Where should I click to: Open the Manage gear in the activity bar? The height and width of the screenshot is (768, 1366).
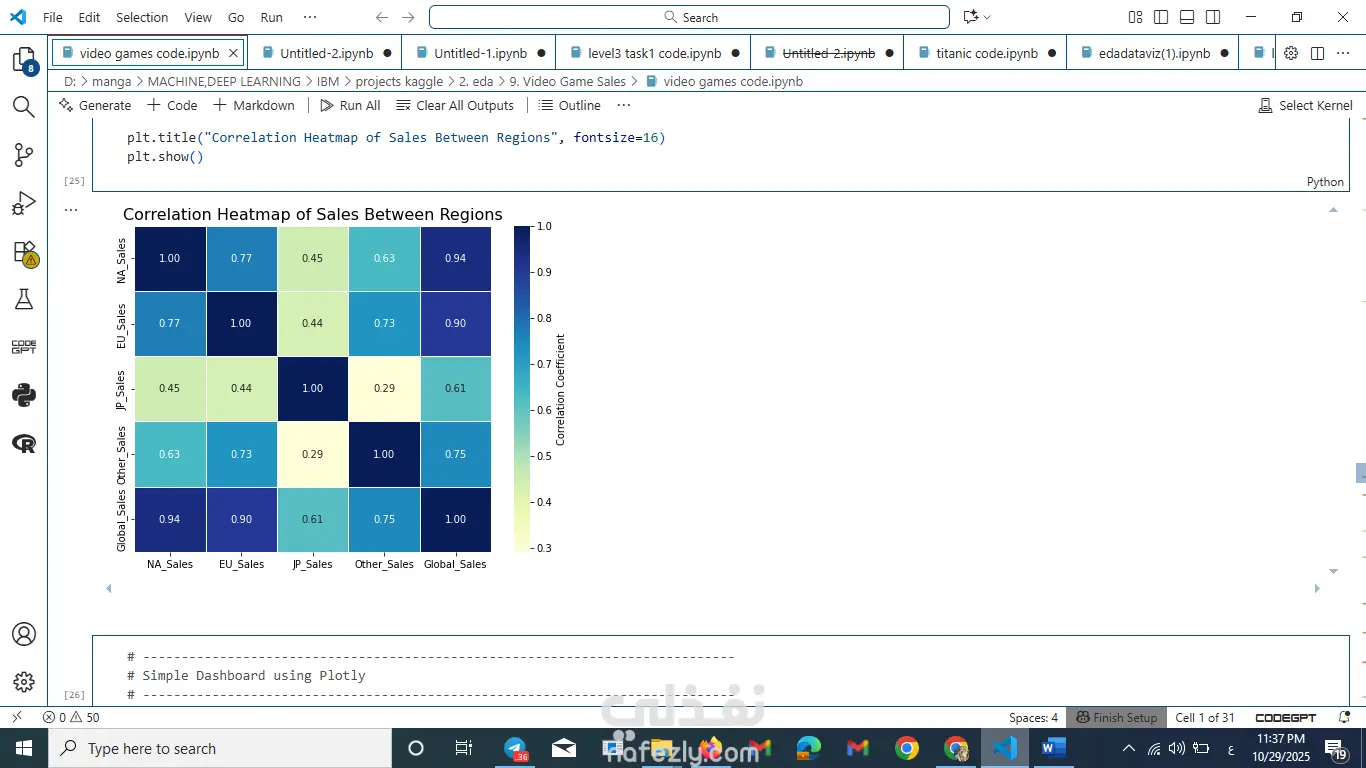click(24, 682)
